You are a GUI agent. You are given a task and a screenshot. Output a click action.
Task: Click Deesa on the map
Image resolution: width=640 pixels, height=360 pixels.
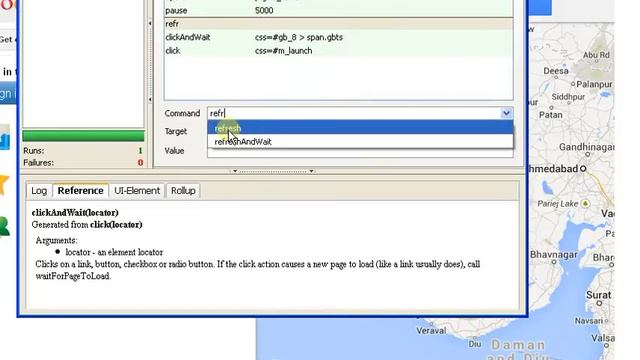(x=556, y=71)
